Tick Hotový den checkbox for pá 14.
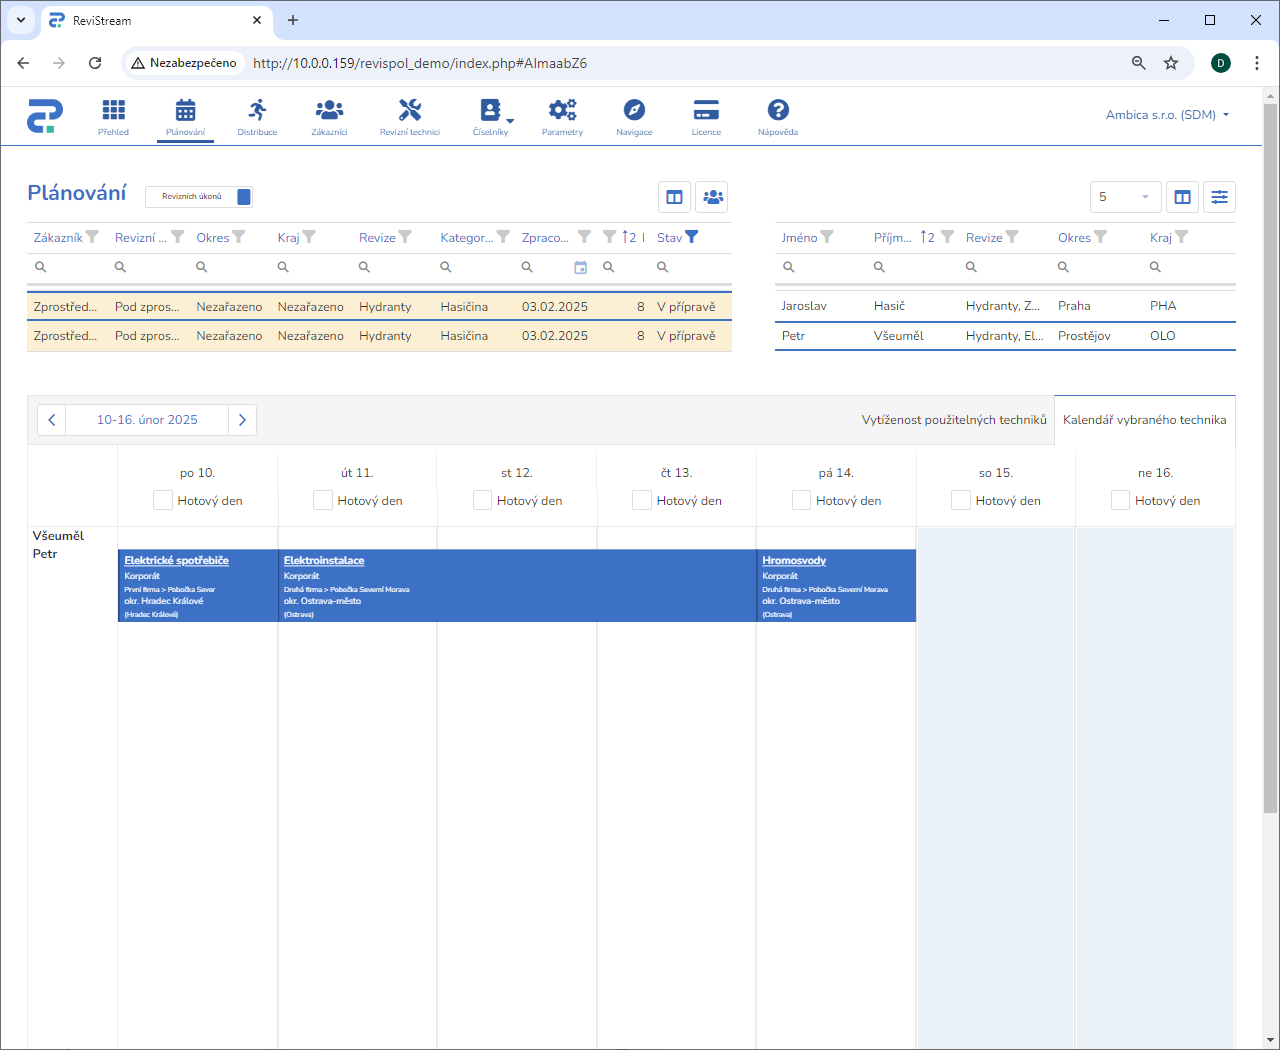The image size is (1280, 1050). point(801,500)
